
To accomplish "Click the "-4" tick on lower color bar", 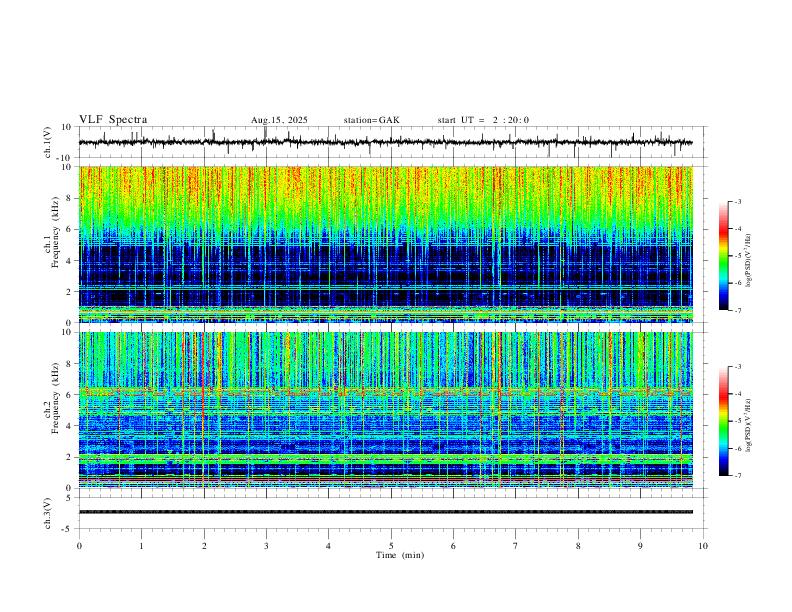I will [737, 394].
